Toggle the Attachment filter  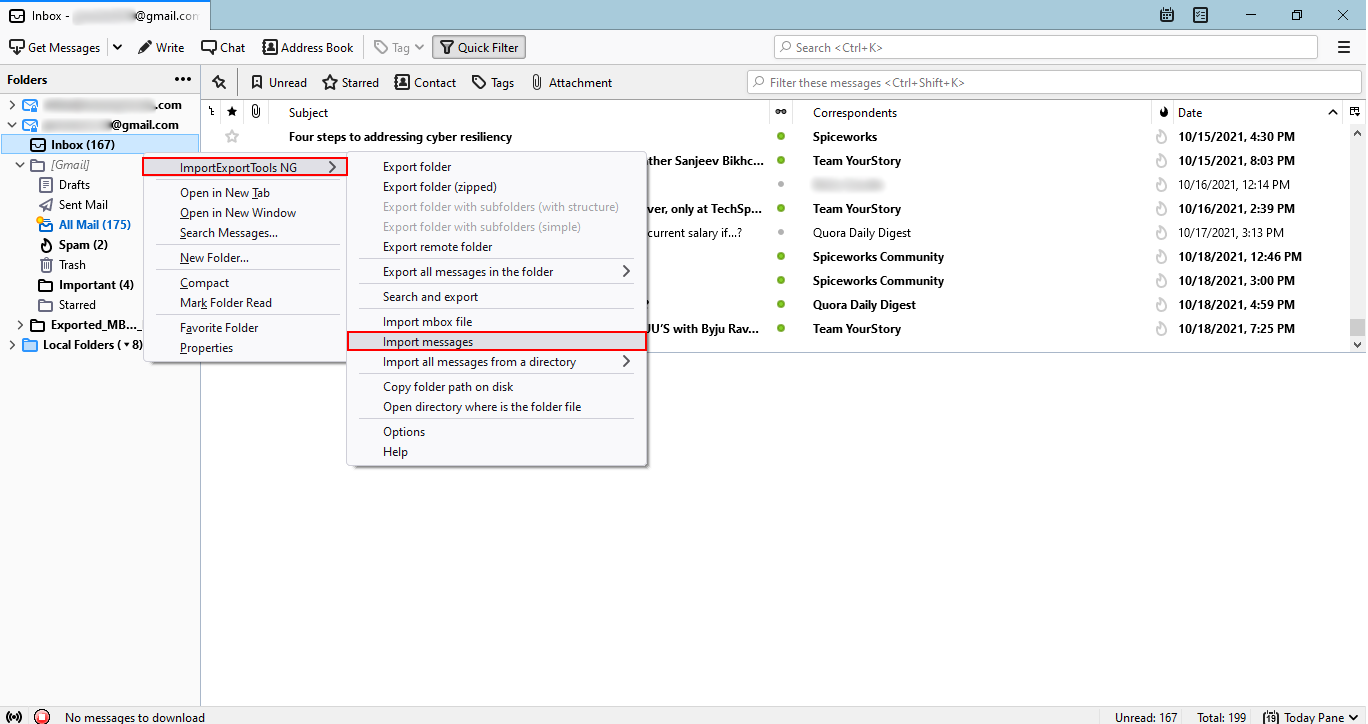(572, 82)
